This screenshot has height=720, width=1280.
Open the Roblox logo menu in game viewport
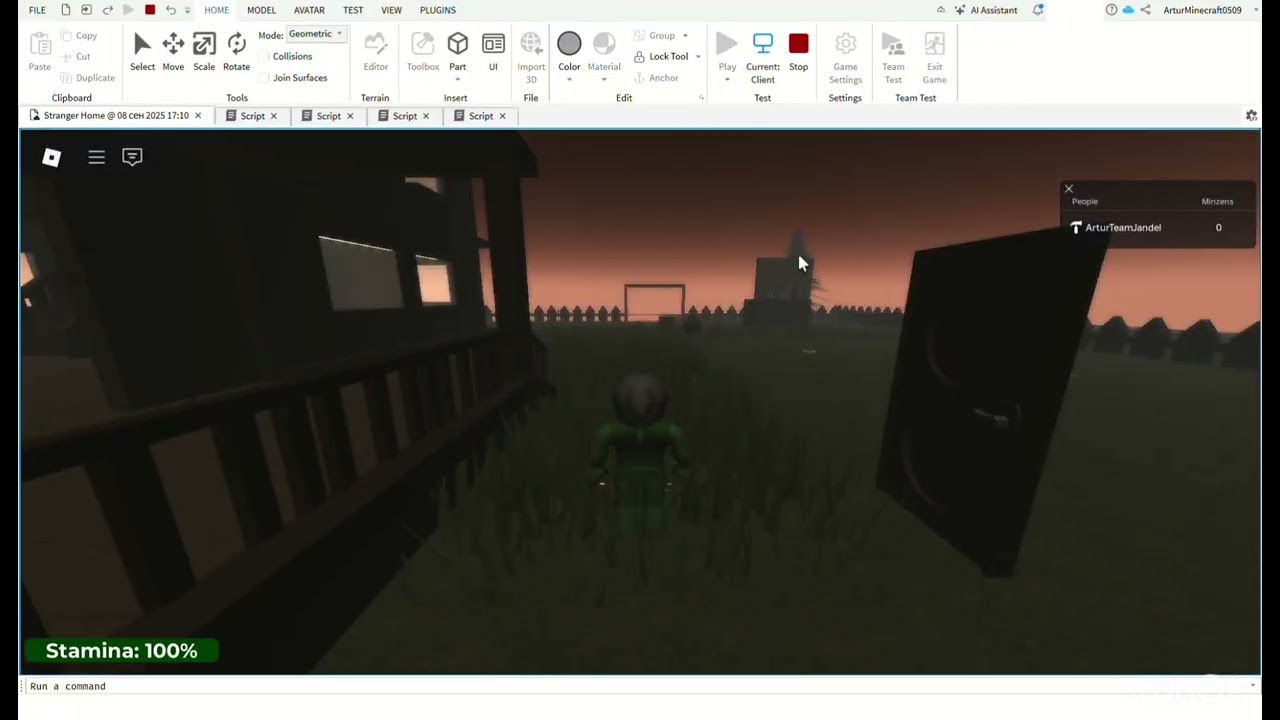[x=52, y=157]
